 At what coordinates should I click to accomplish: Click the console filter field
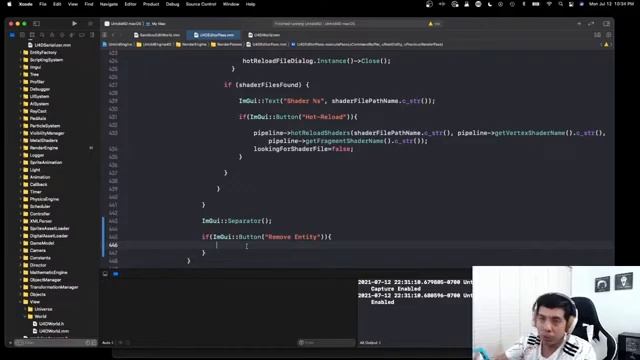click(x=326, y=342)
